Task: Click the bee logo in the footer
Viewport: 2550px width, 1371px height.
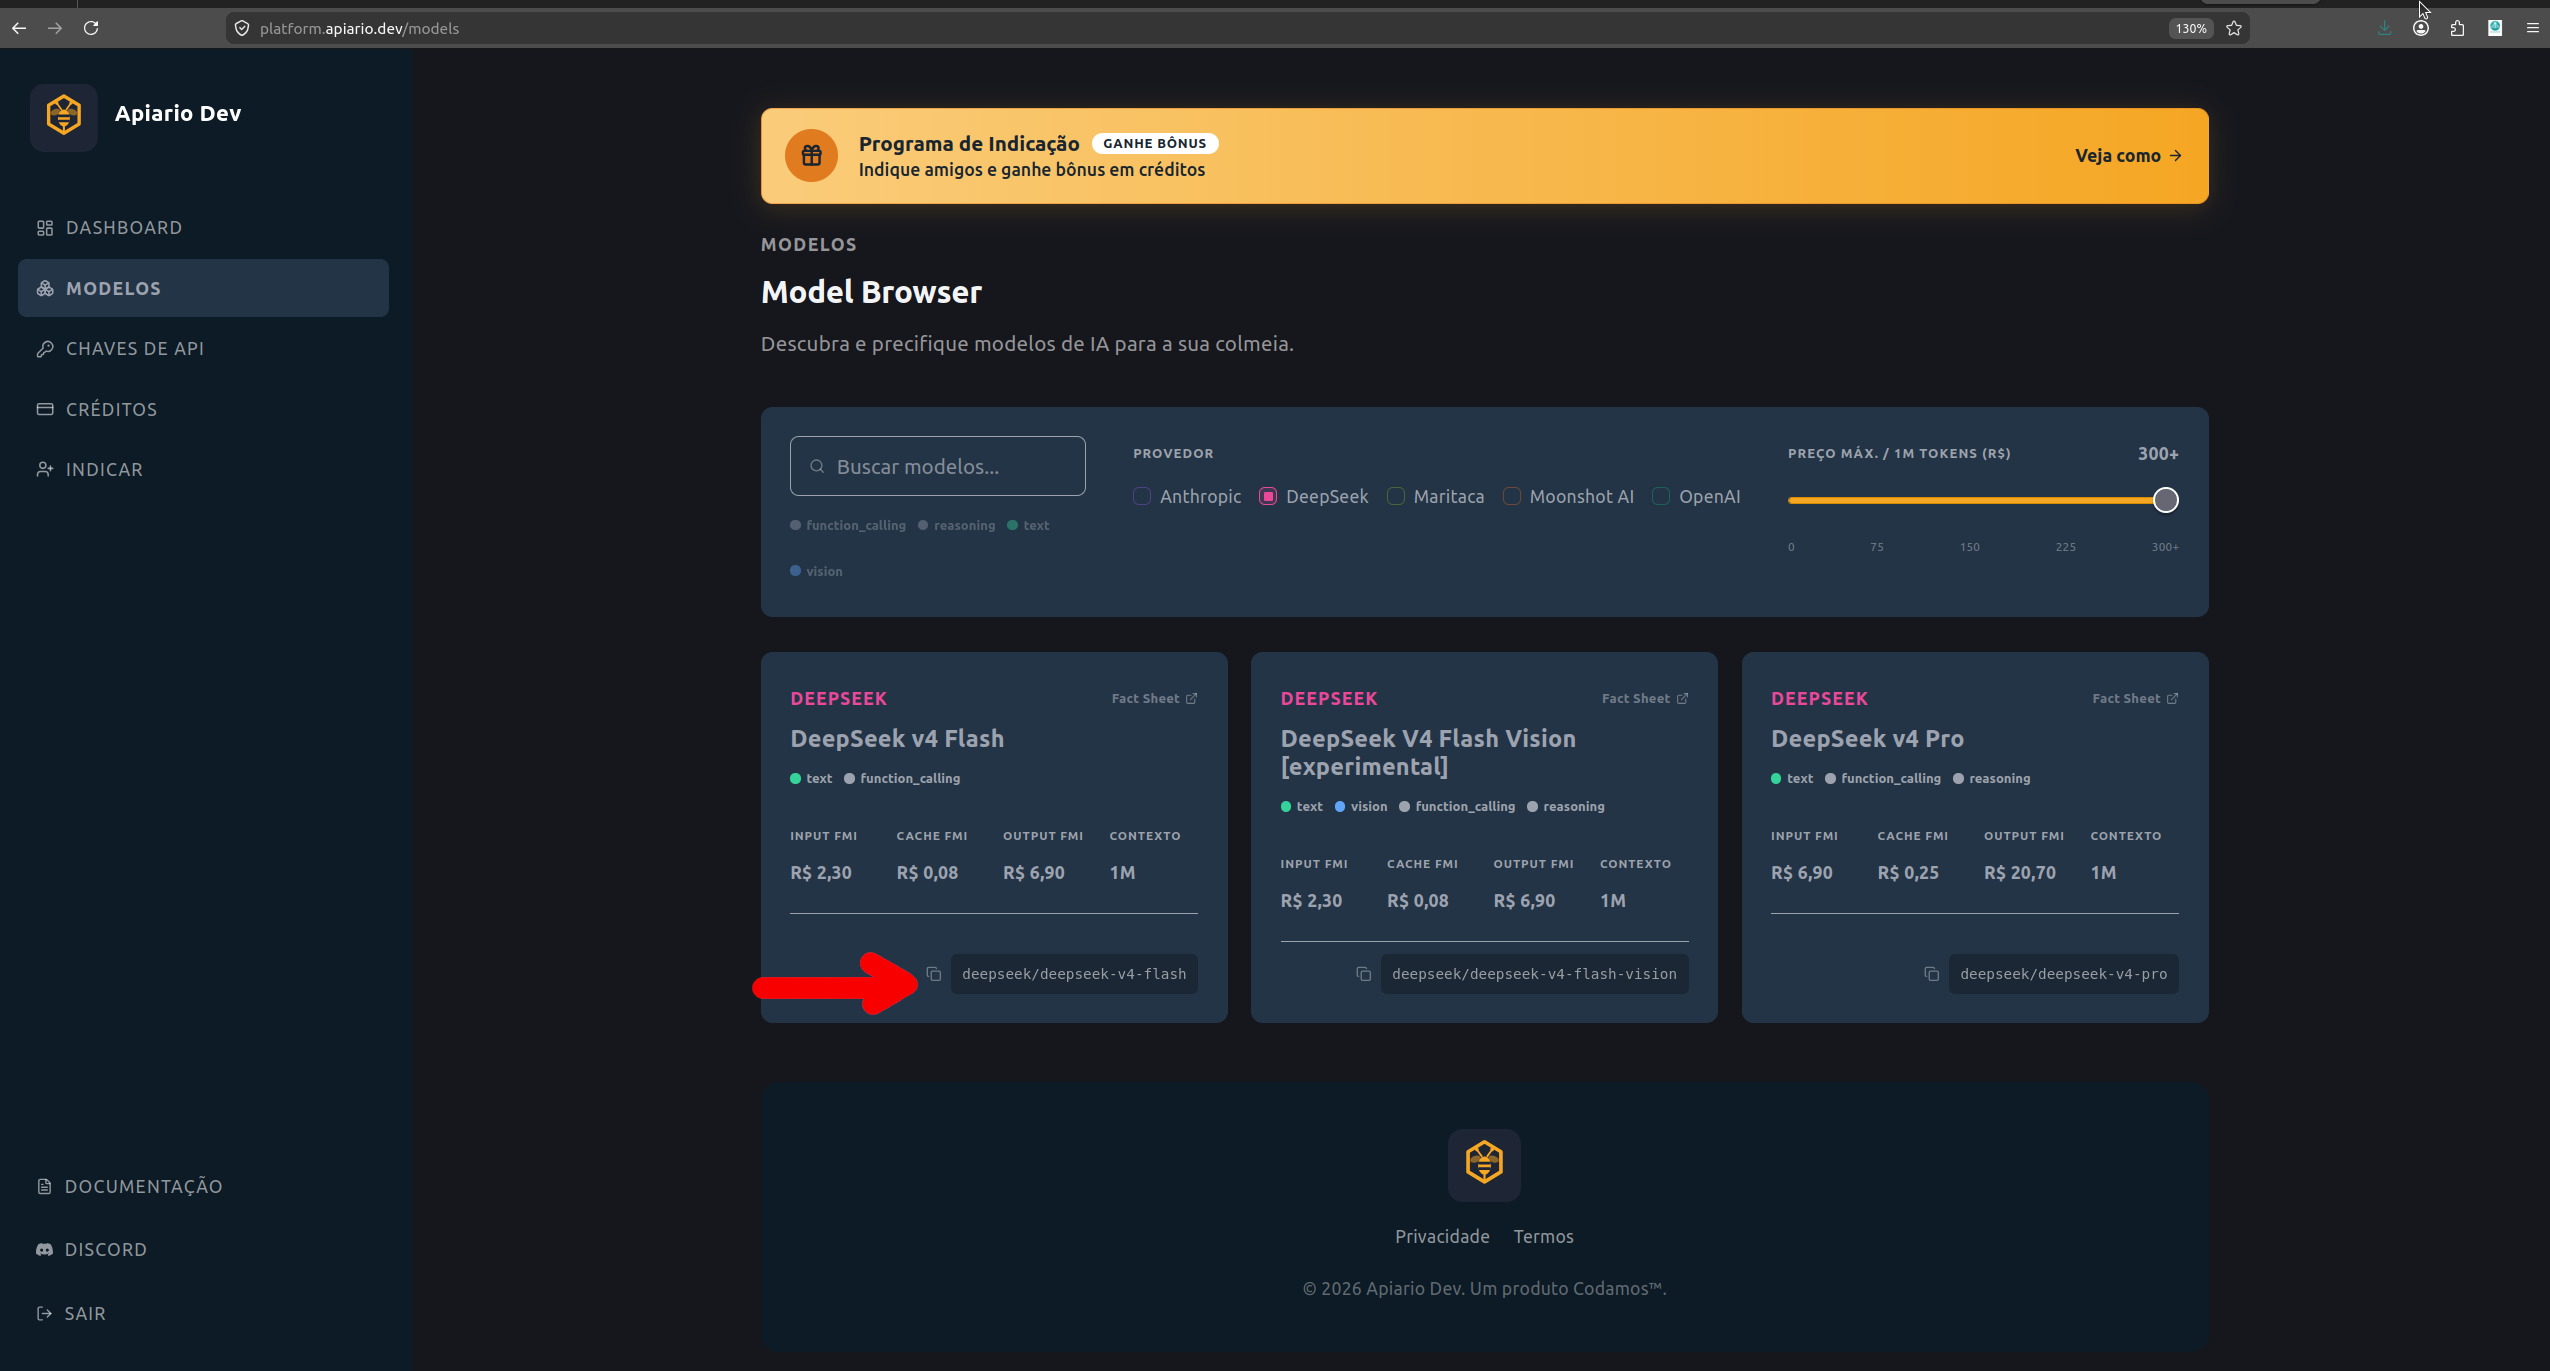Action: pyautogui.click(x=1484, y=1164)
